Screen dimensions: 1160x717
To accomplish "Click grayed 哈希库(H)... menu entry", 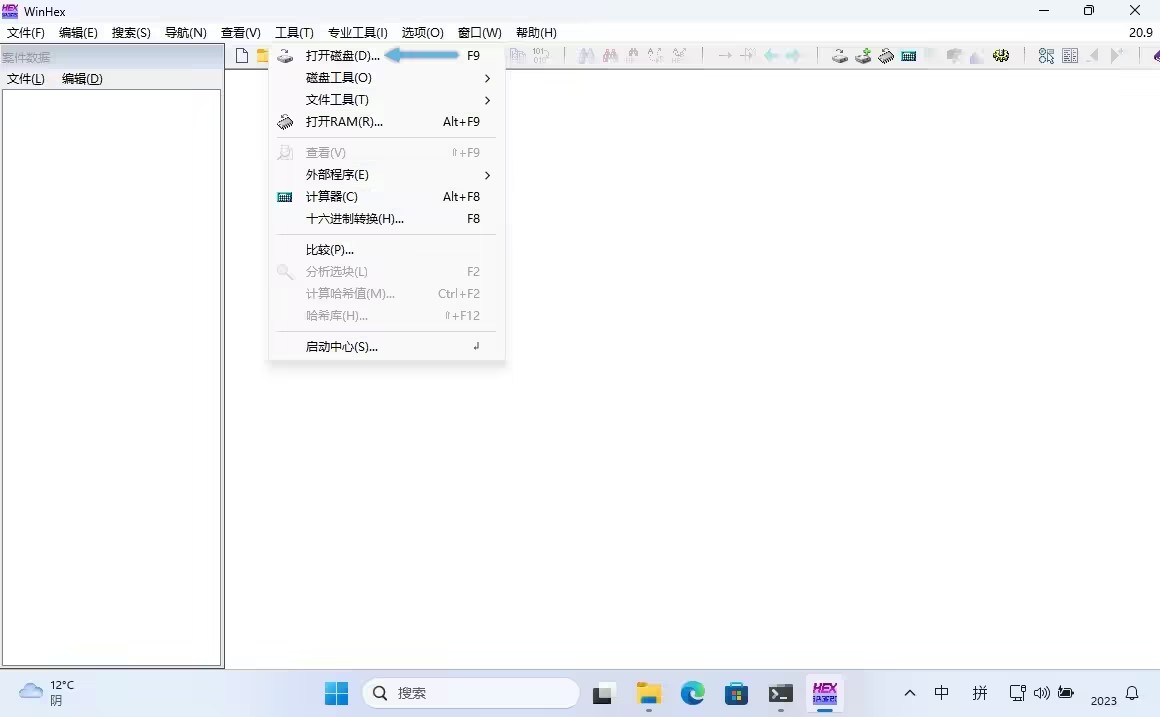I will click(386, 315).
